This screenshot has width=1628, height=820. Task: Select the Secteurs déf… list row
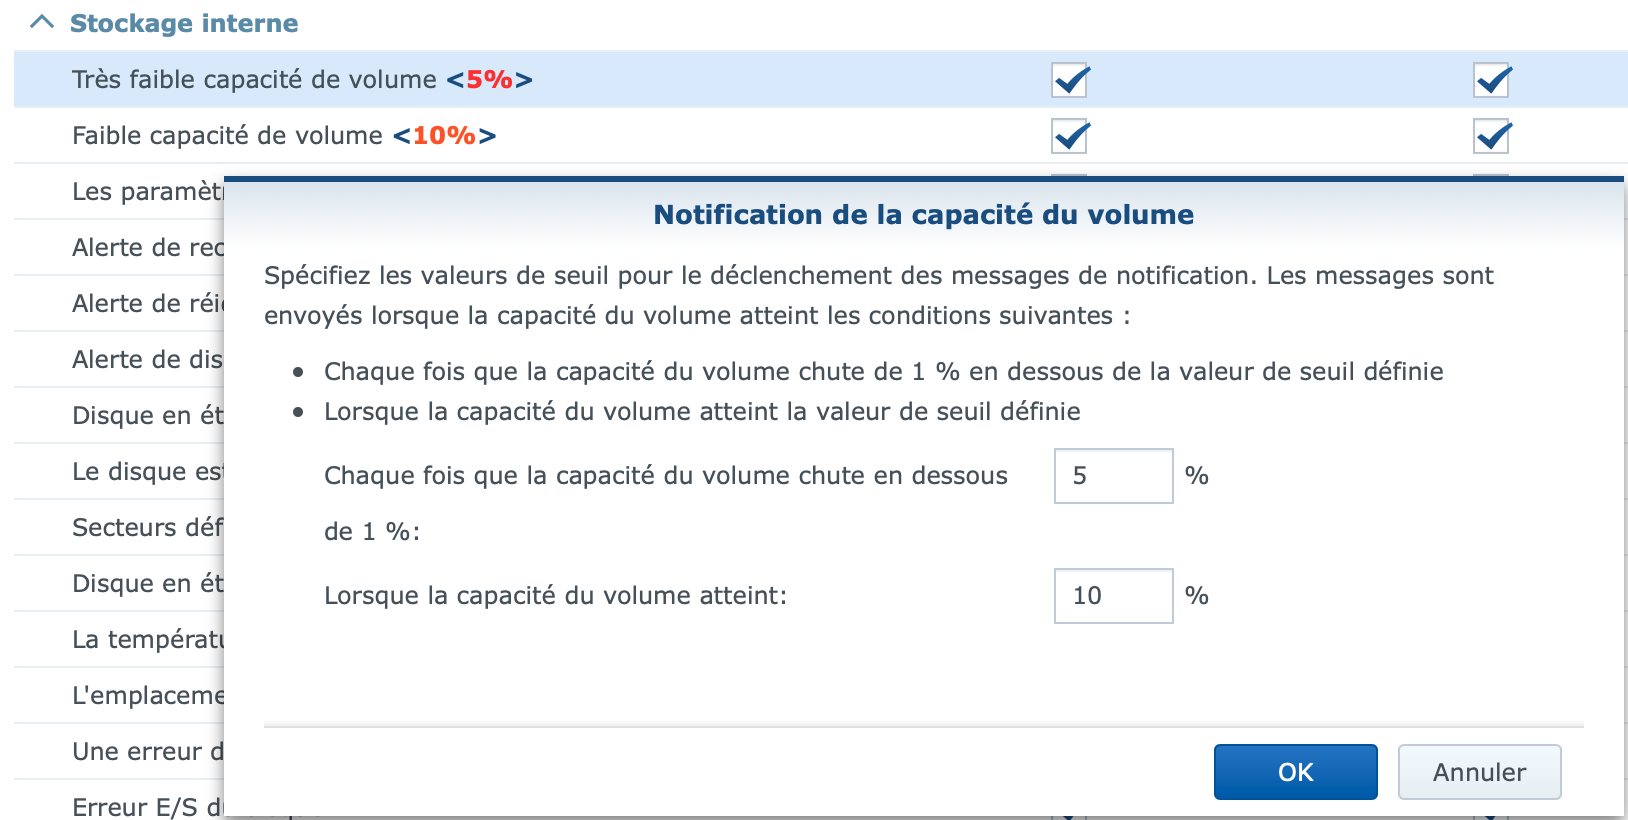(x=147, y=528)
